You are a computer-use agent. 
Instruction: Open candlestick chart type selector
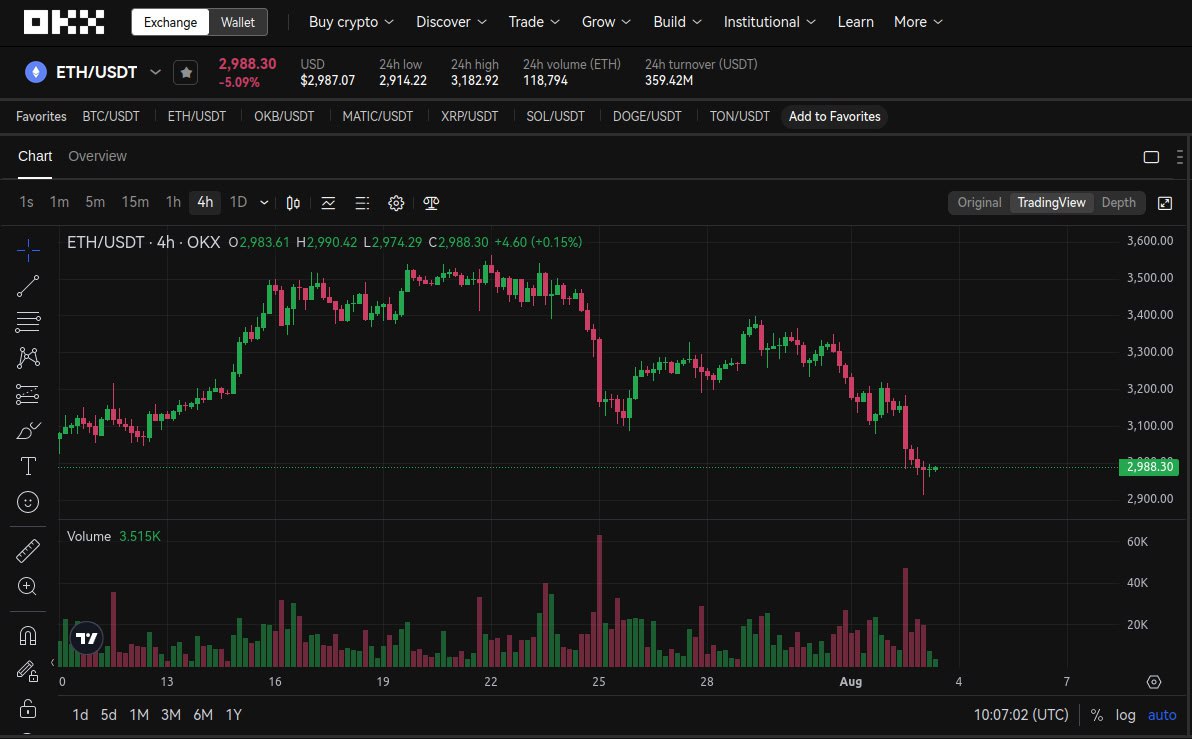coord(293,203)
